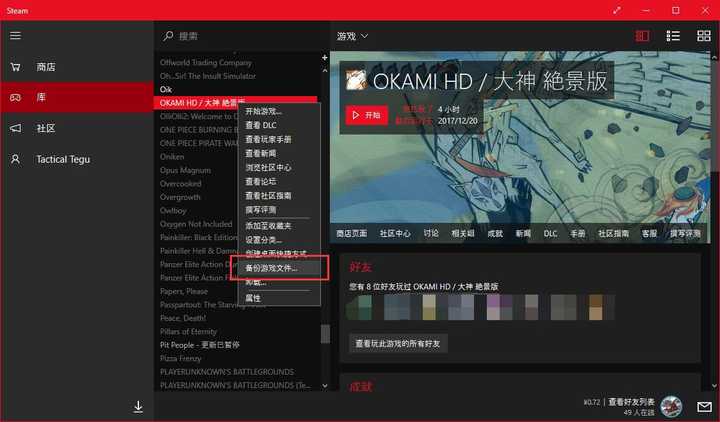This screenshot has height=422, width=720.
Task: Open the 社区 community megaphone icon
Action: click(x=15, y=128)
